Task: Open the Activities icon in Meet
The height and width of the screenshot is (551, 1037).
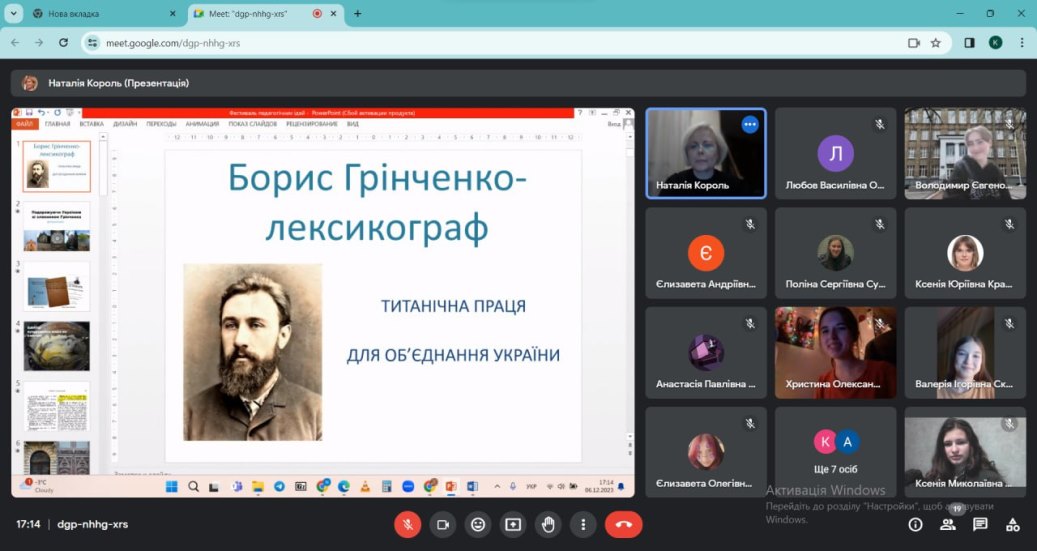Action: 1013,525
